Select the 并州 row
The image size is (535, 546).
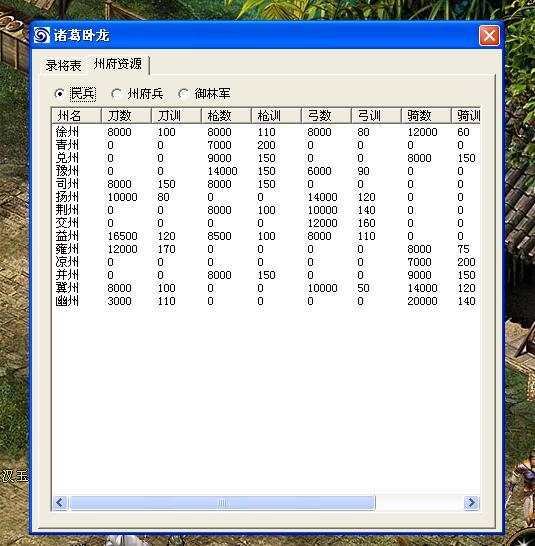coord(266,275)
